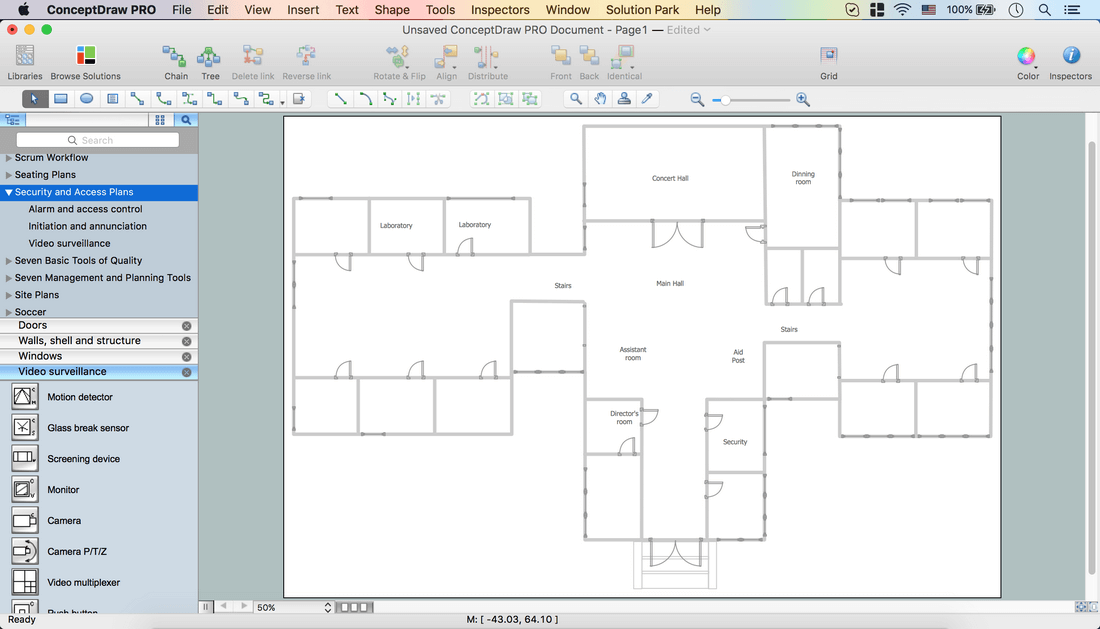Open Browse Solutions

click(86, 62)
